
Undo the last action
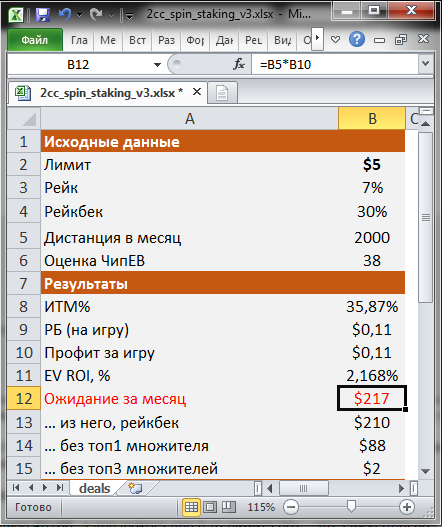click(x=65, y=14)
